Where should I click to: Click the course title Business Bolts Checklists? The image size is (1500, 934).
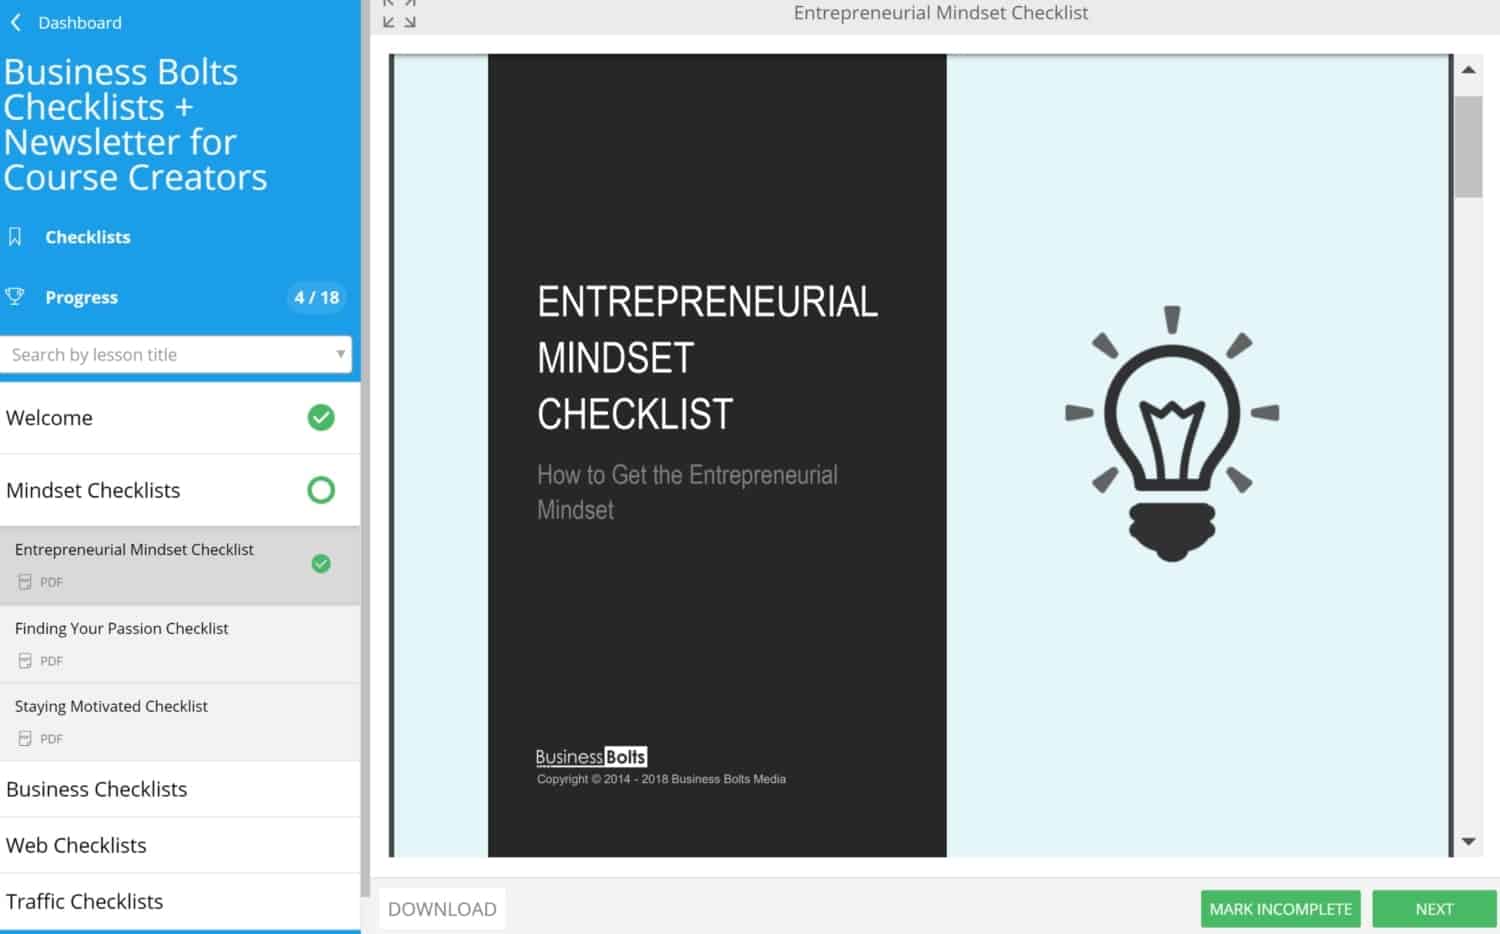tap(135, 124)
